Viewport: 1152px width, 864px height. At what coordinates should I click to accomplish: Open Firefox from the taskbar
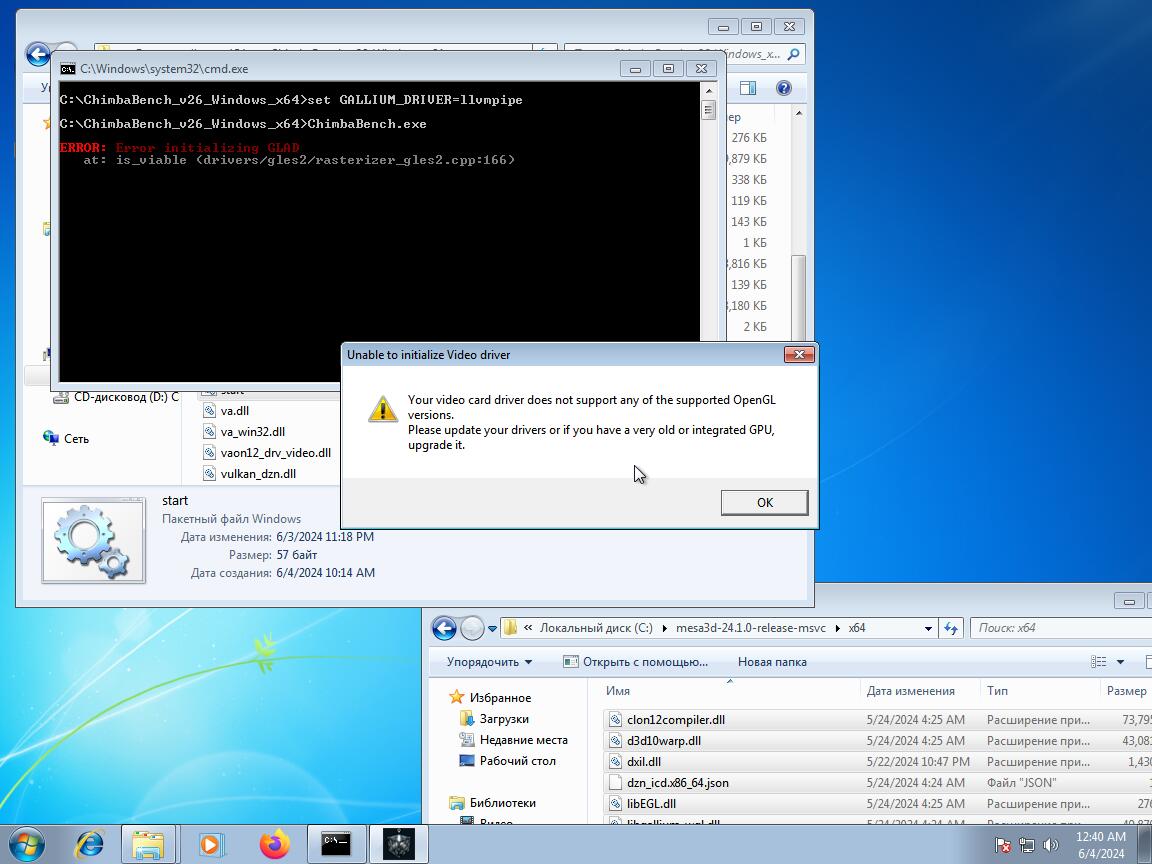tap(275, 844)
